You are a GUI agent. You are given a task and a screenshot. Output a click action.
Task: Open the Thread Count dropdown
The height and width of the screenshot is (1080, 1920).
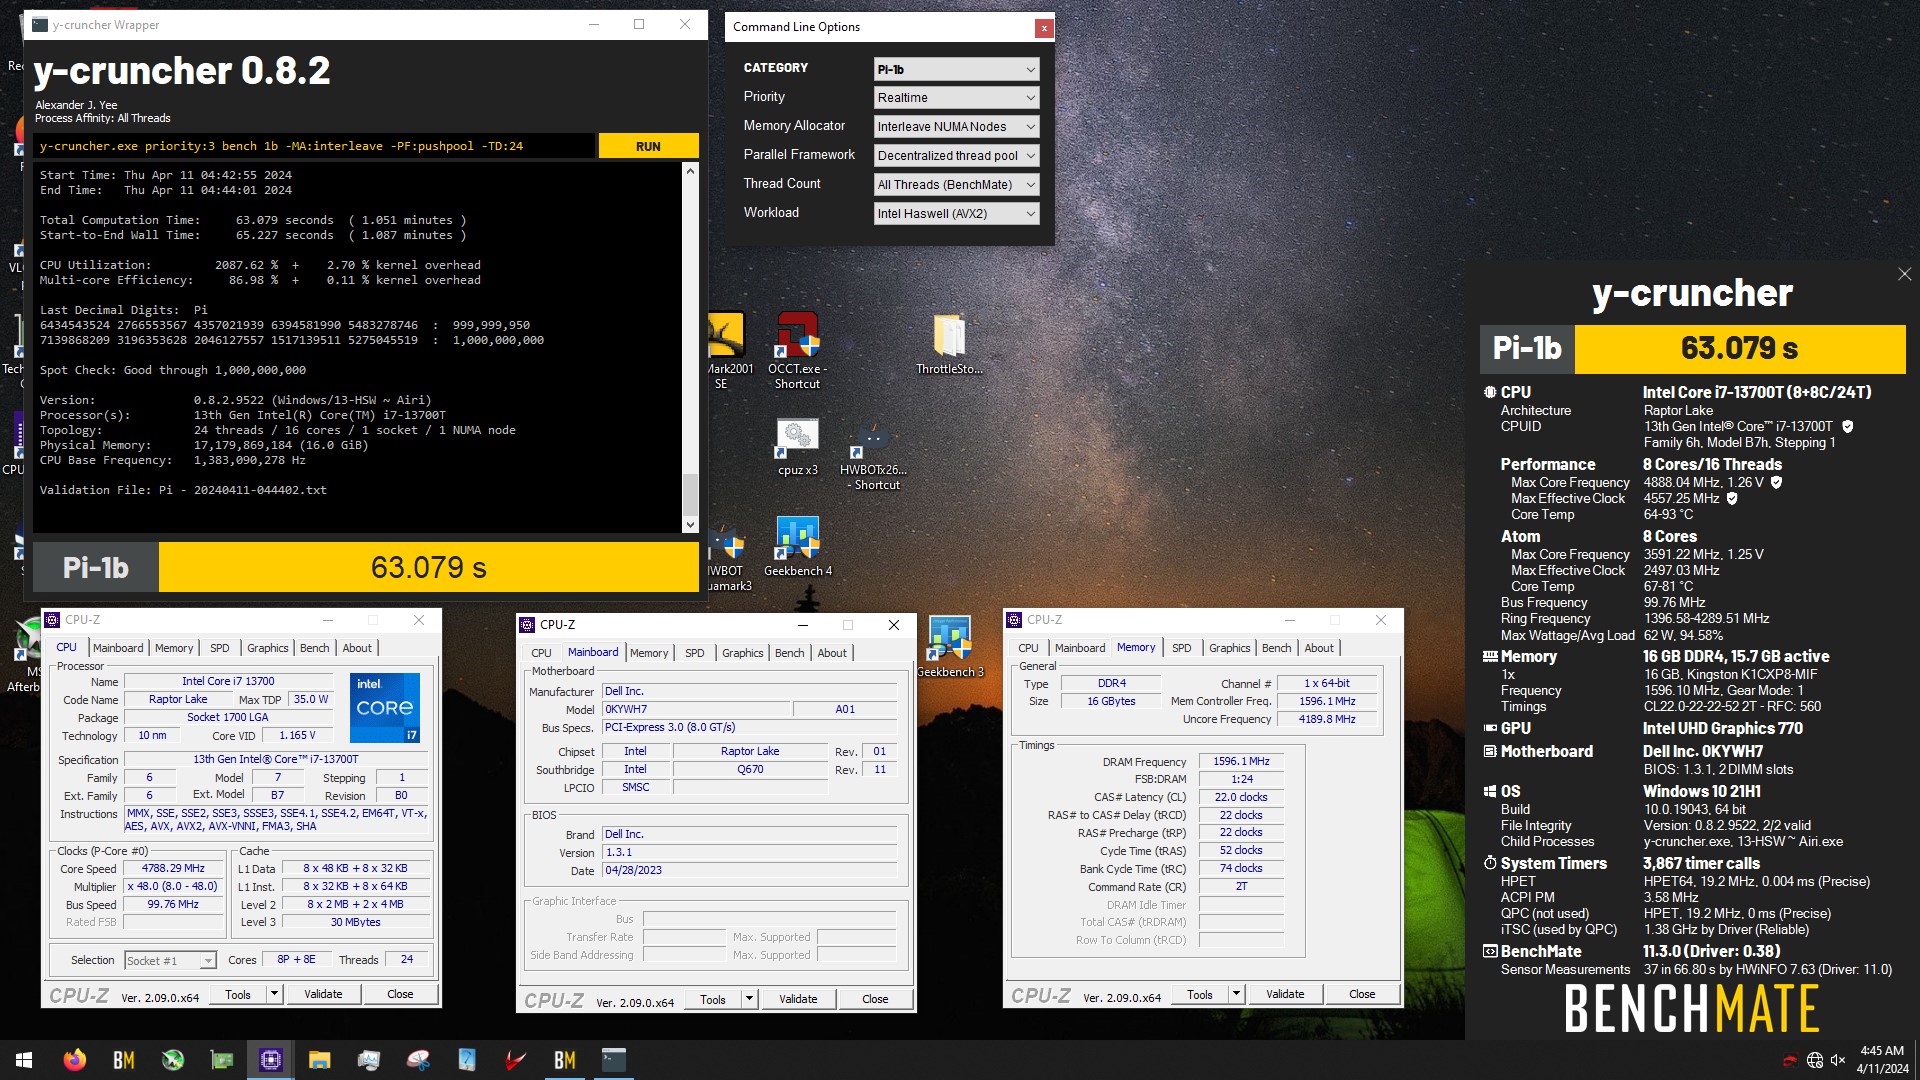956,185
